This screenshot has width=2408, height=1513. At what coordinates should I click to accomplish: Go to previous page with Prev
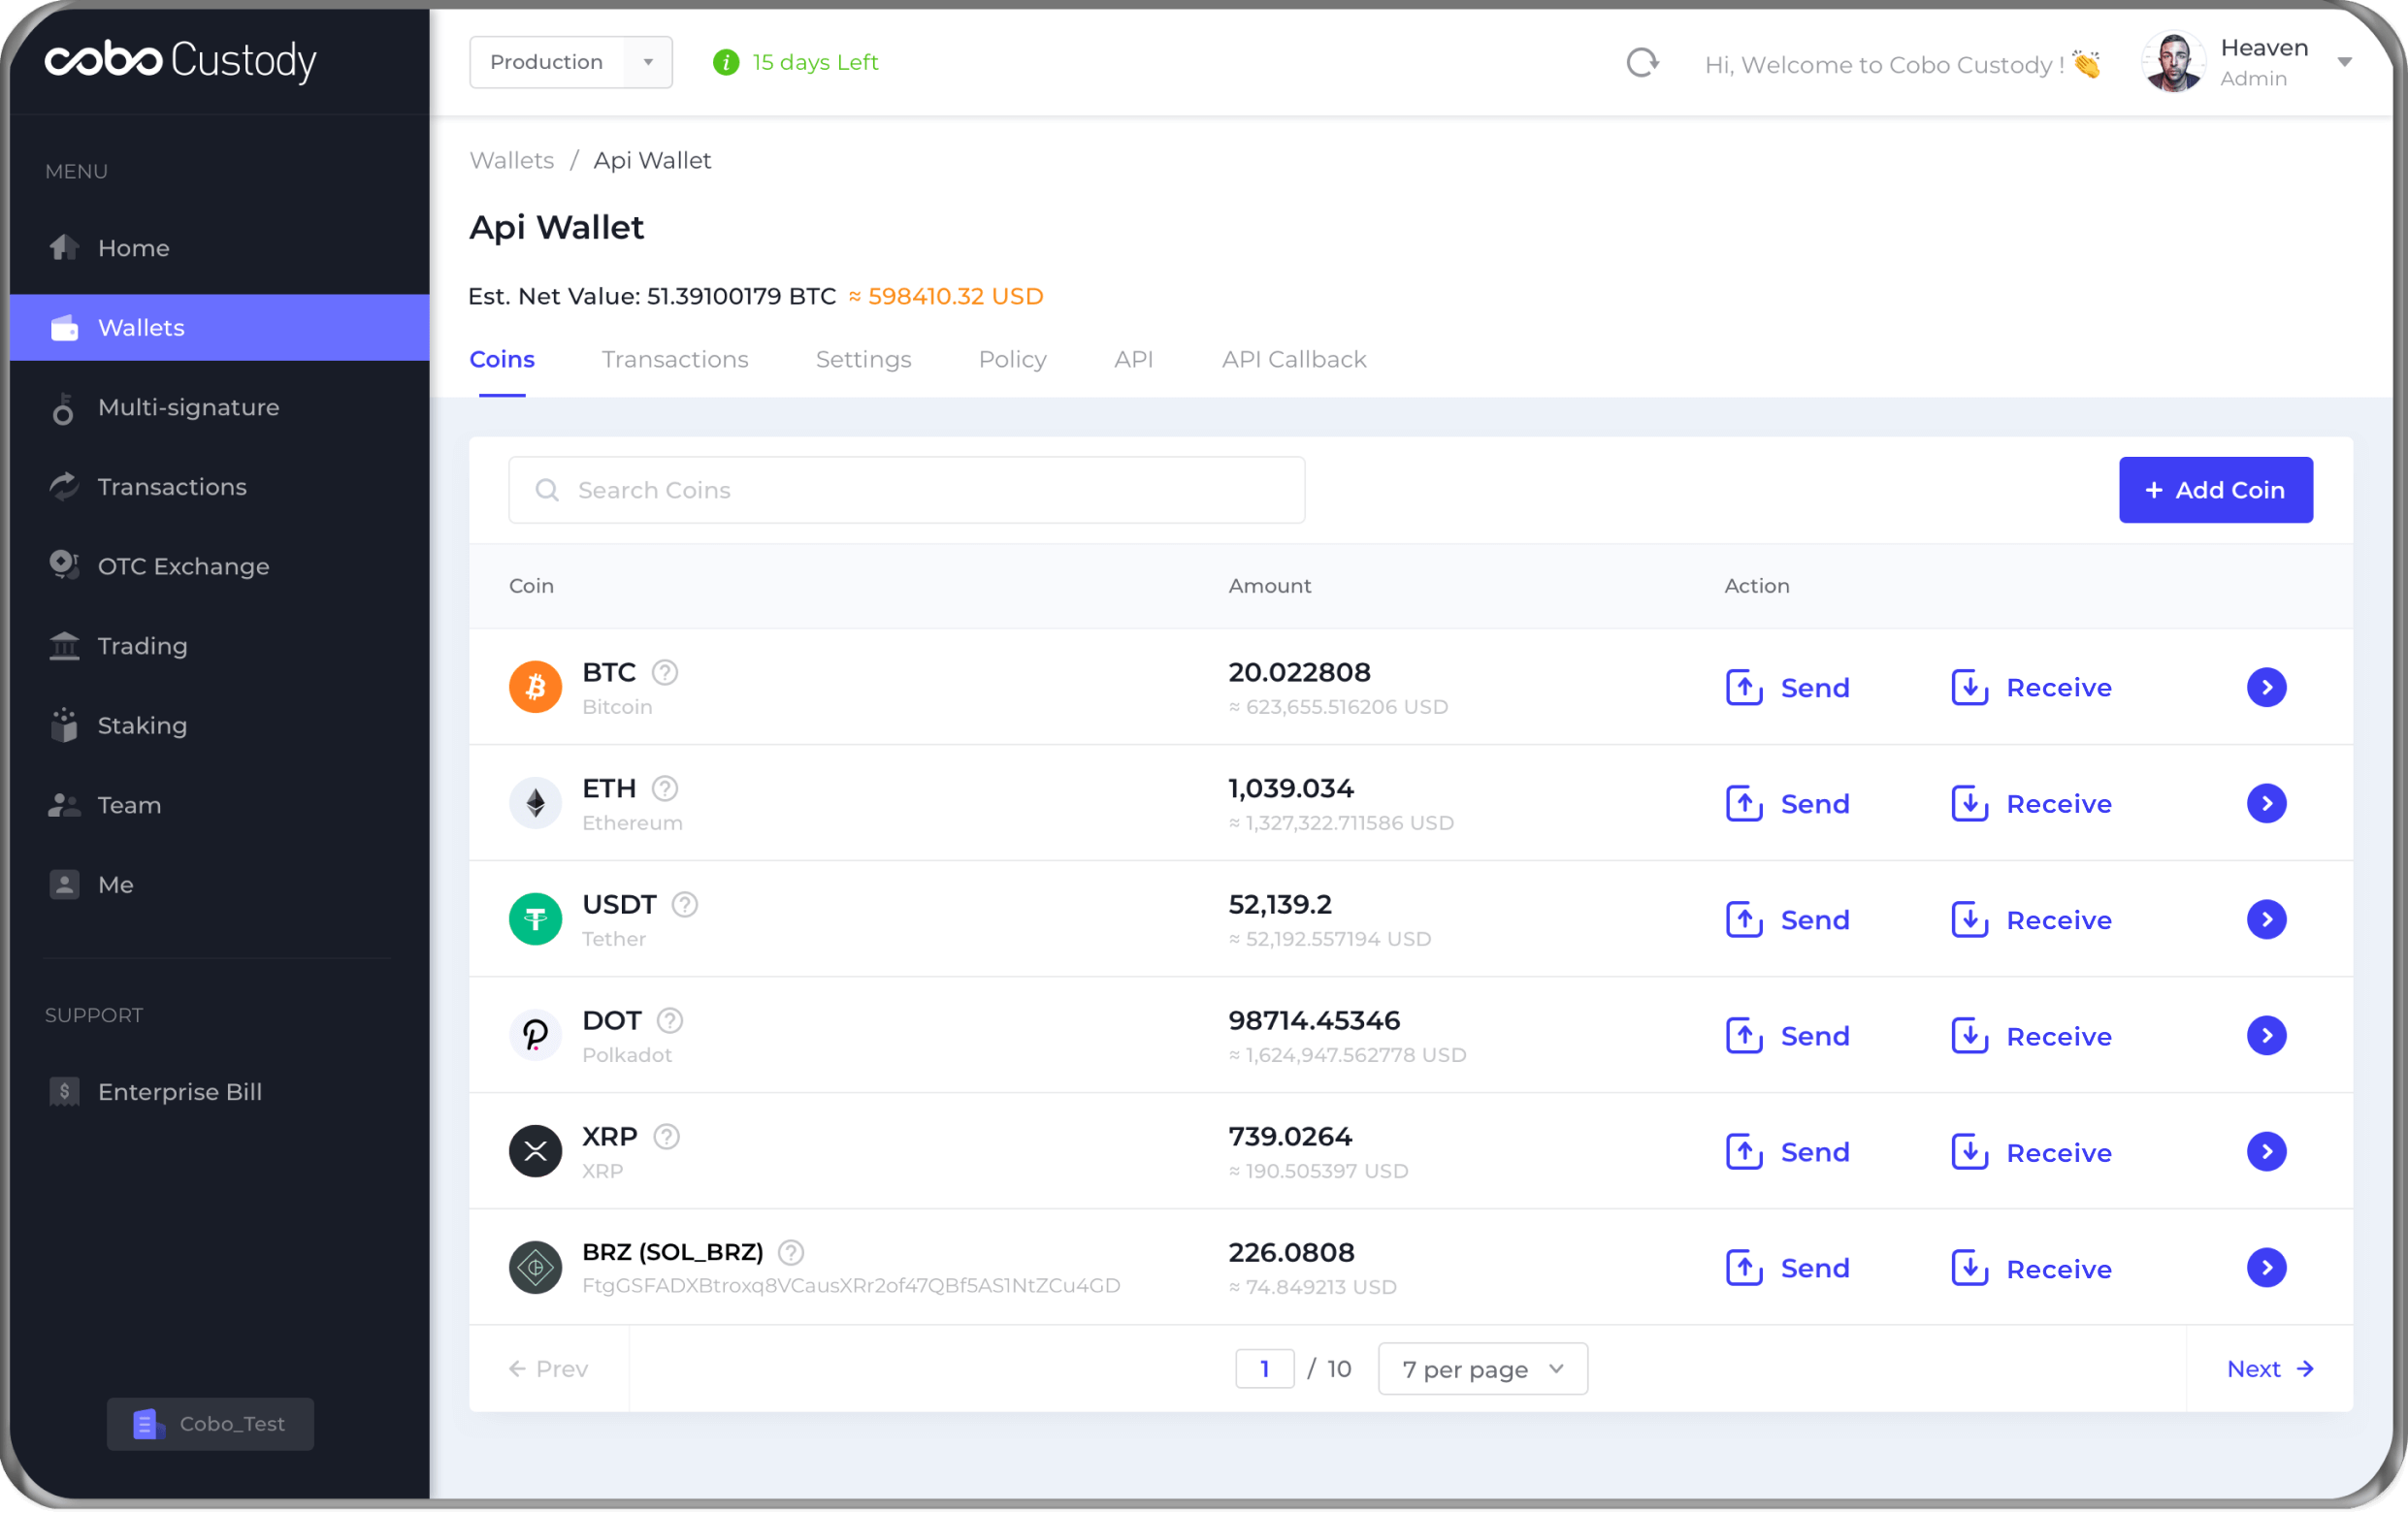[548, 1368]
